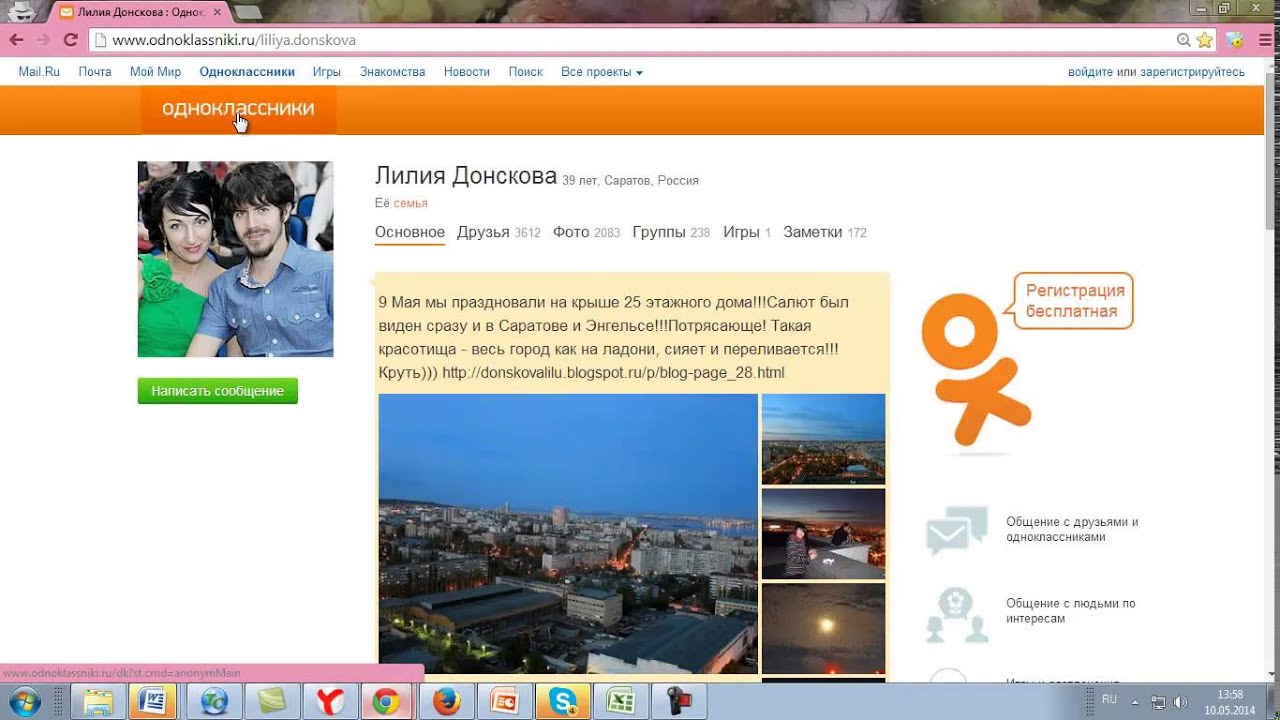Open Firefox from taskbar
This screenshot has height=720, width=1280.
tap(446, 702)
